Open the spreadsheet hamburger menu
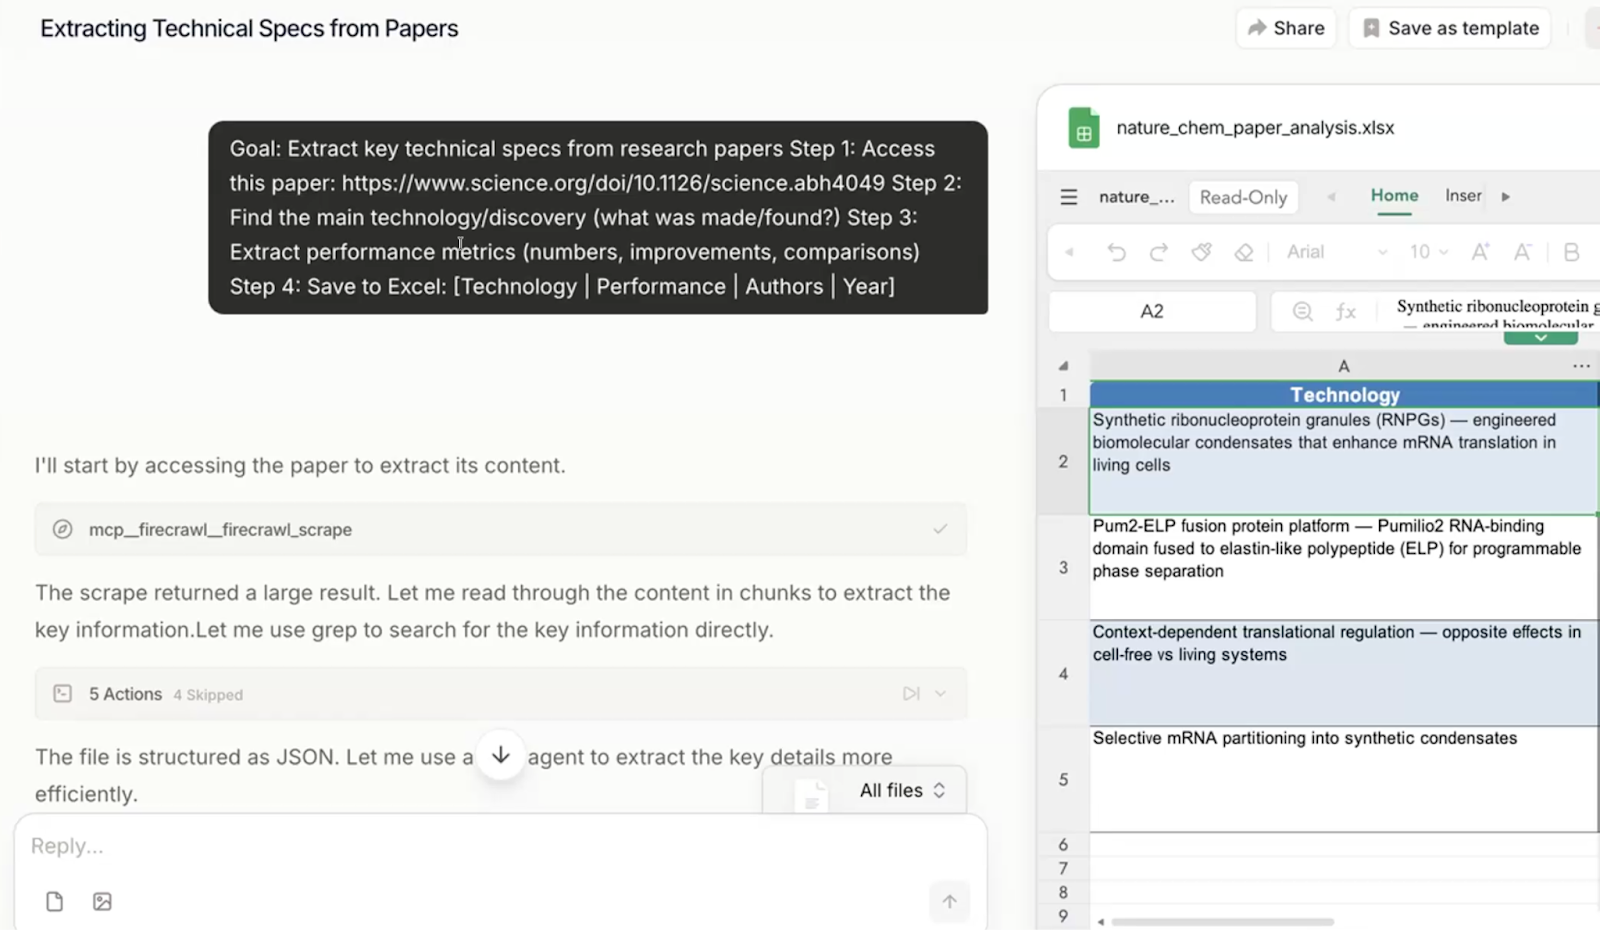 pos(1068,197)
